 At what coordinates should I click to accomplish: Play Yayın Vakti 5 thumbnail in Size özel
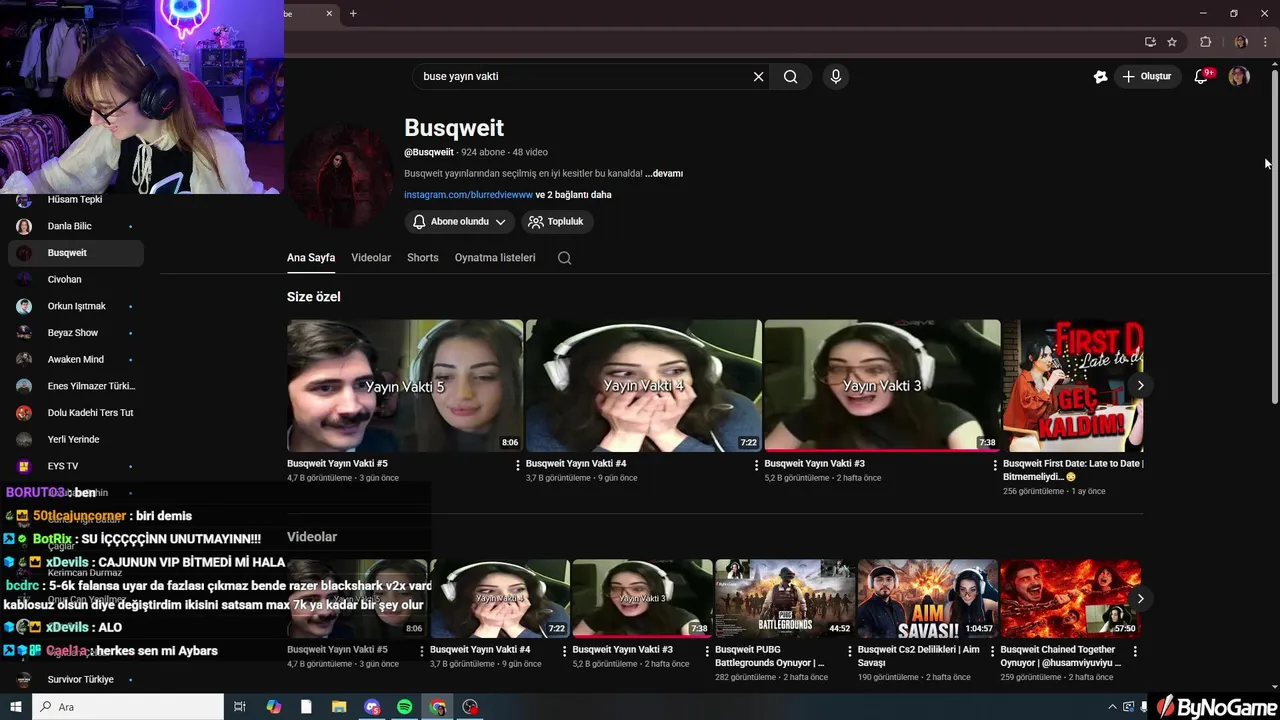[405, 386]
